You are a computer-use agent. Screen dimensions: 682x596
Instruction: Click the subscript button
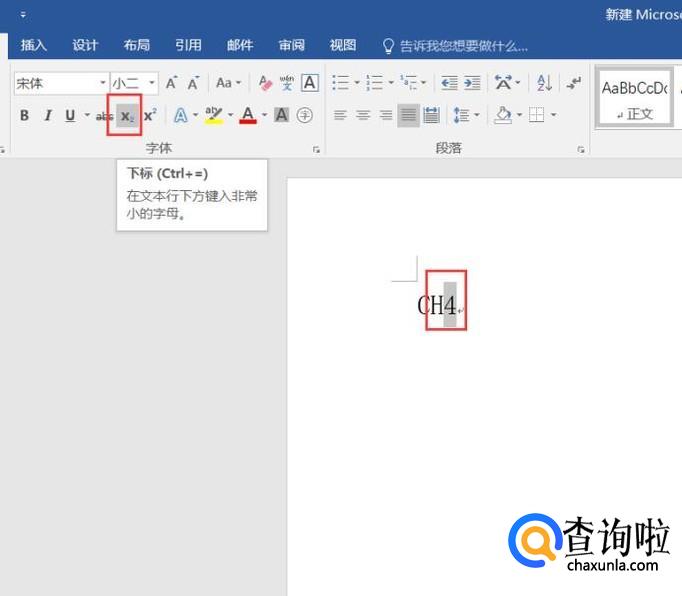(x=125, y=116)
